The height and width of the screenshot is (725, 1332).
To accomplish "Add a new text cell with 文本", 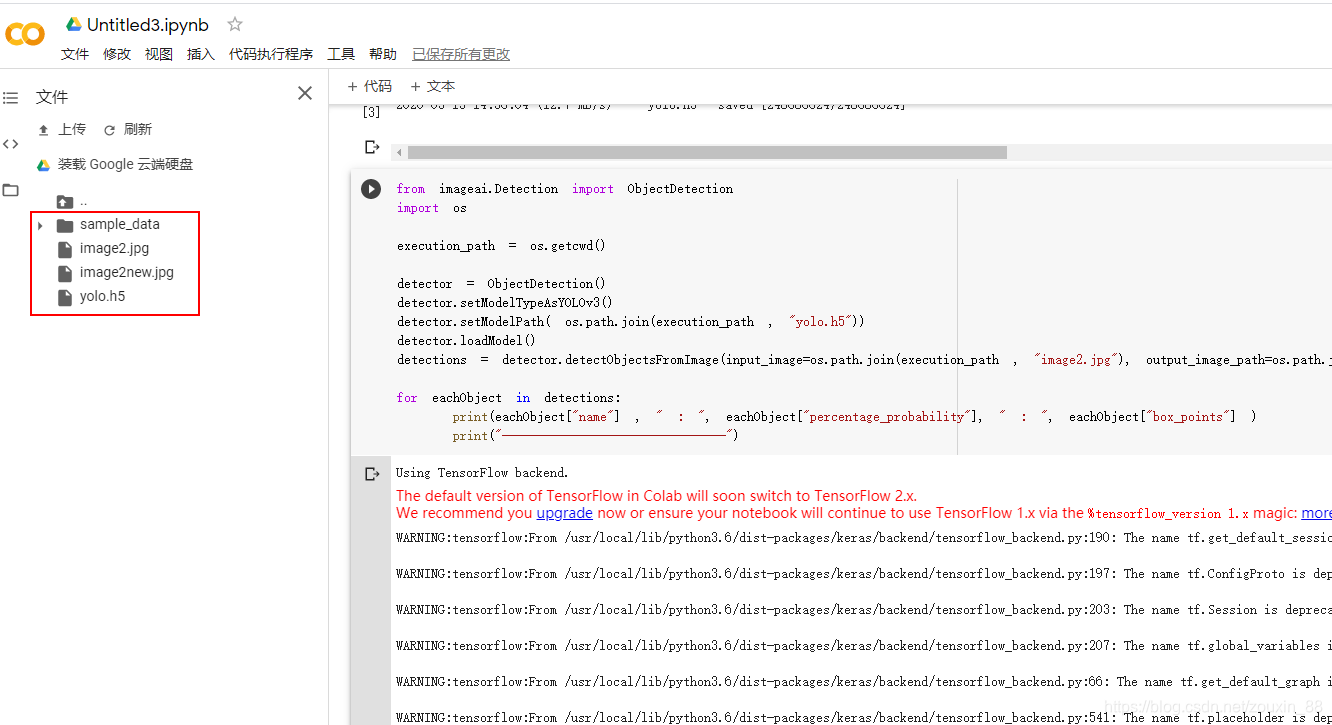I will click(432, 86).
